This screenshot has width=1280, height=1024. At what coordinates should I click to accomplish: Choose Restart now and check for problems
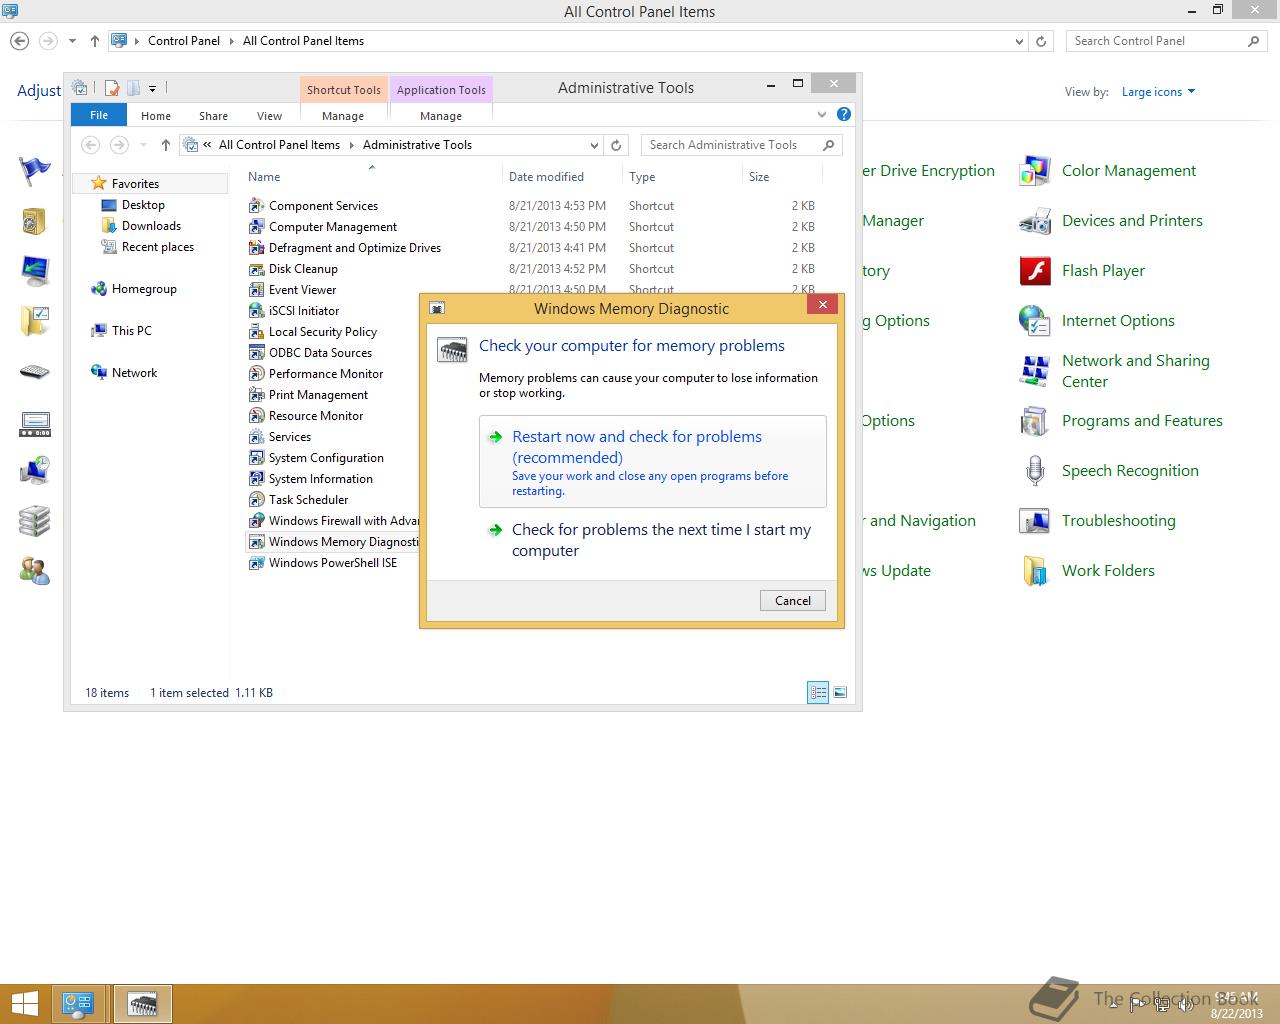[x=653, y=462]
